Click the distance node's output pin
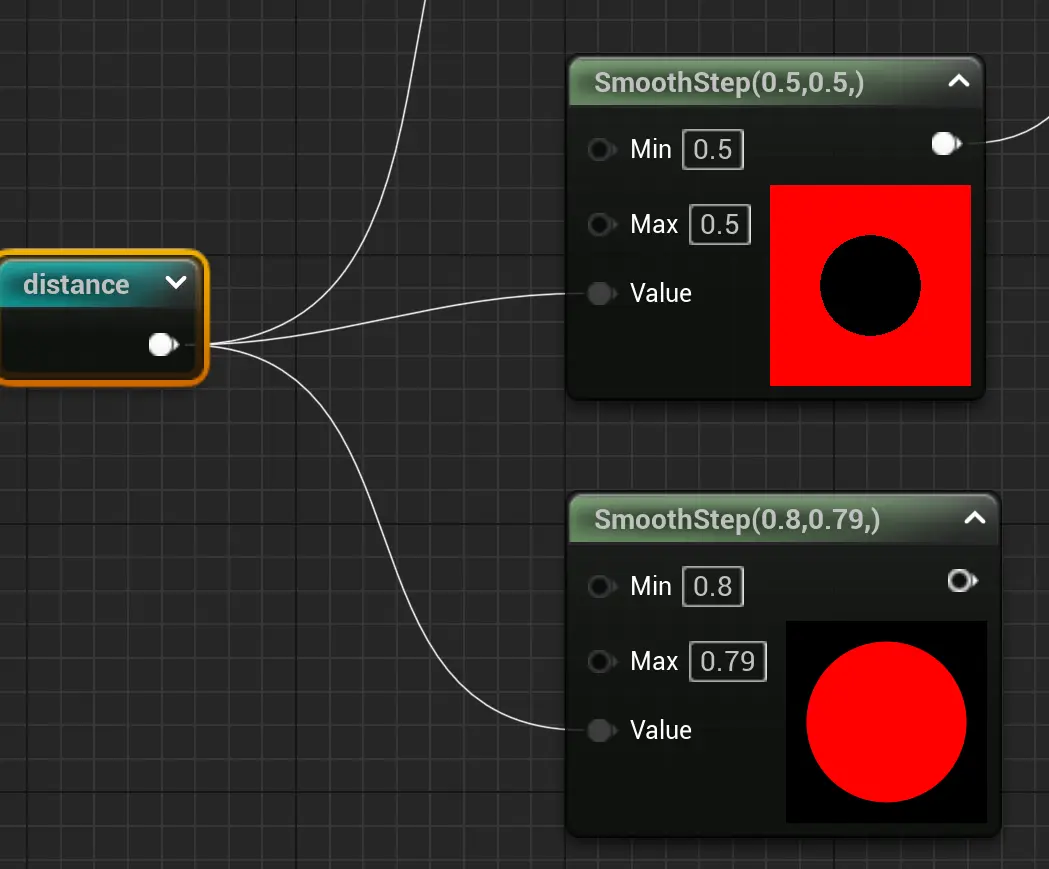 (x=162, y=345)
